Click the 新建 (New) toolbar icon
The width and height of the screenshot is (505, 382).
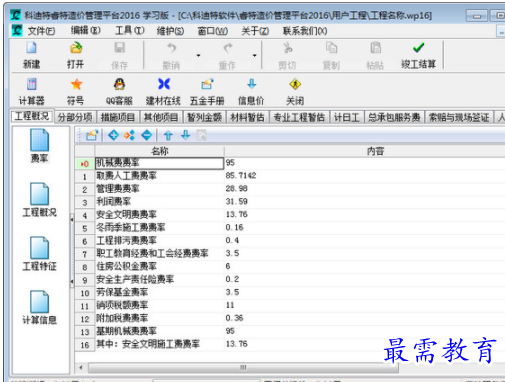pos(31,48)
